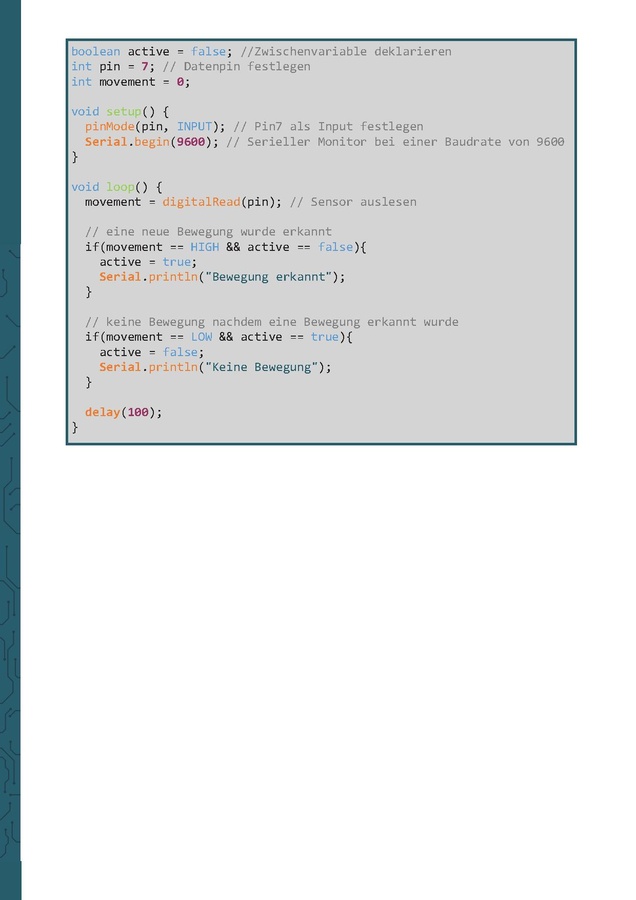Image resolution: width=636 pixels, height=900 pixels.
Task: Click the 'eine neue Bewegung wurde erkannt' comment
Action: coord(208,232)
